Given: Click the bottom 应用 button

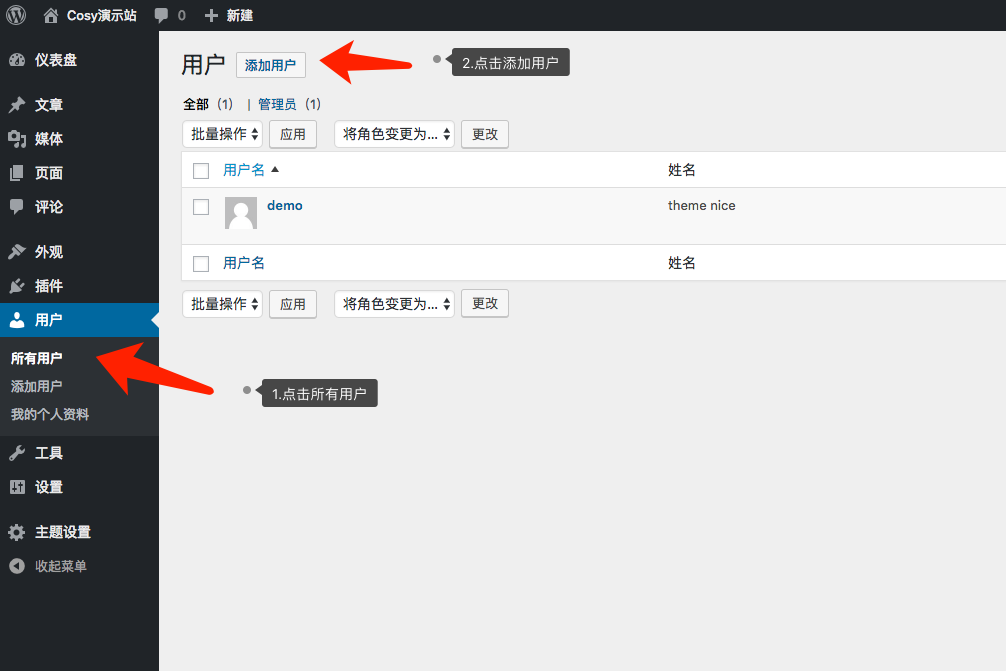Looking at the screenshot, I should point(293,303).
